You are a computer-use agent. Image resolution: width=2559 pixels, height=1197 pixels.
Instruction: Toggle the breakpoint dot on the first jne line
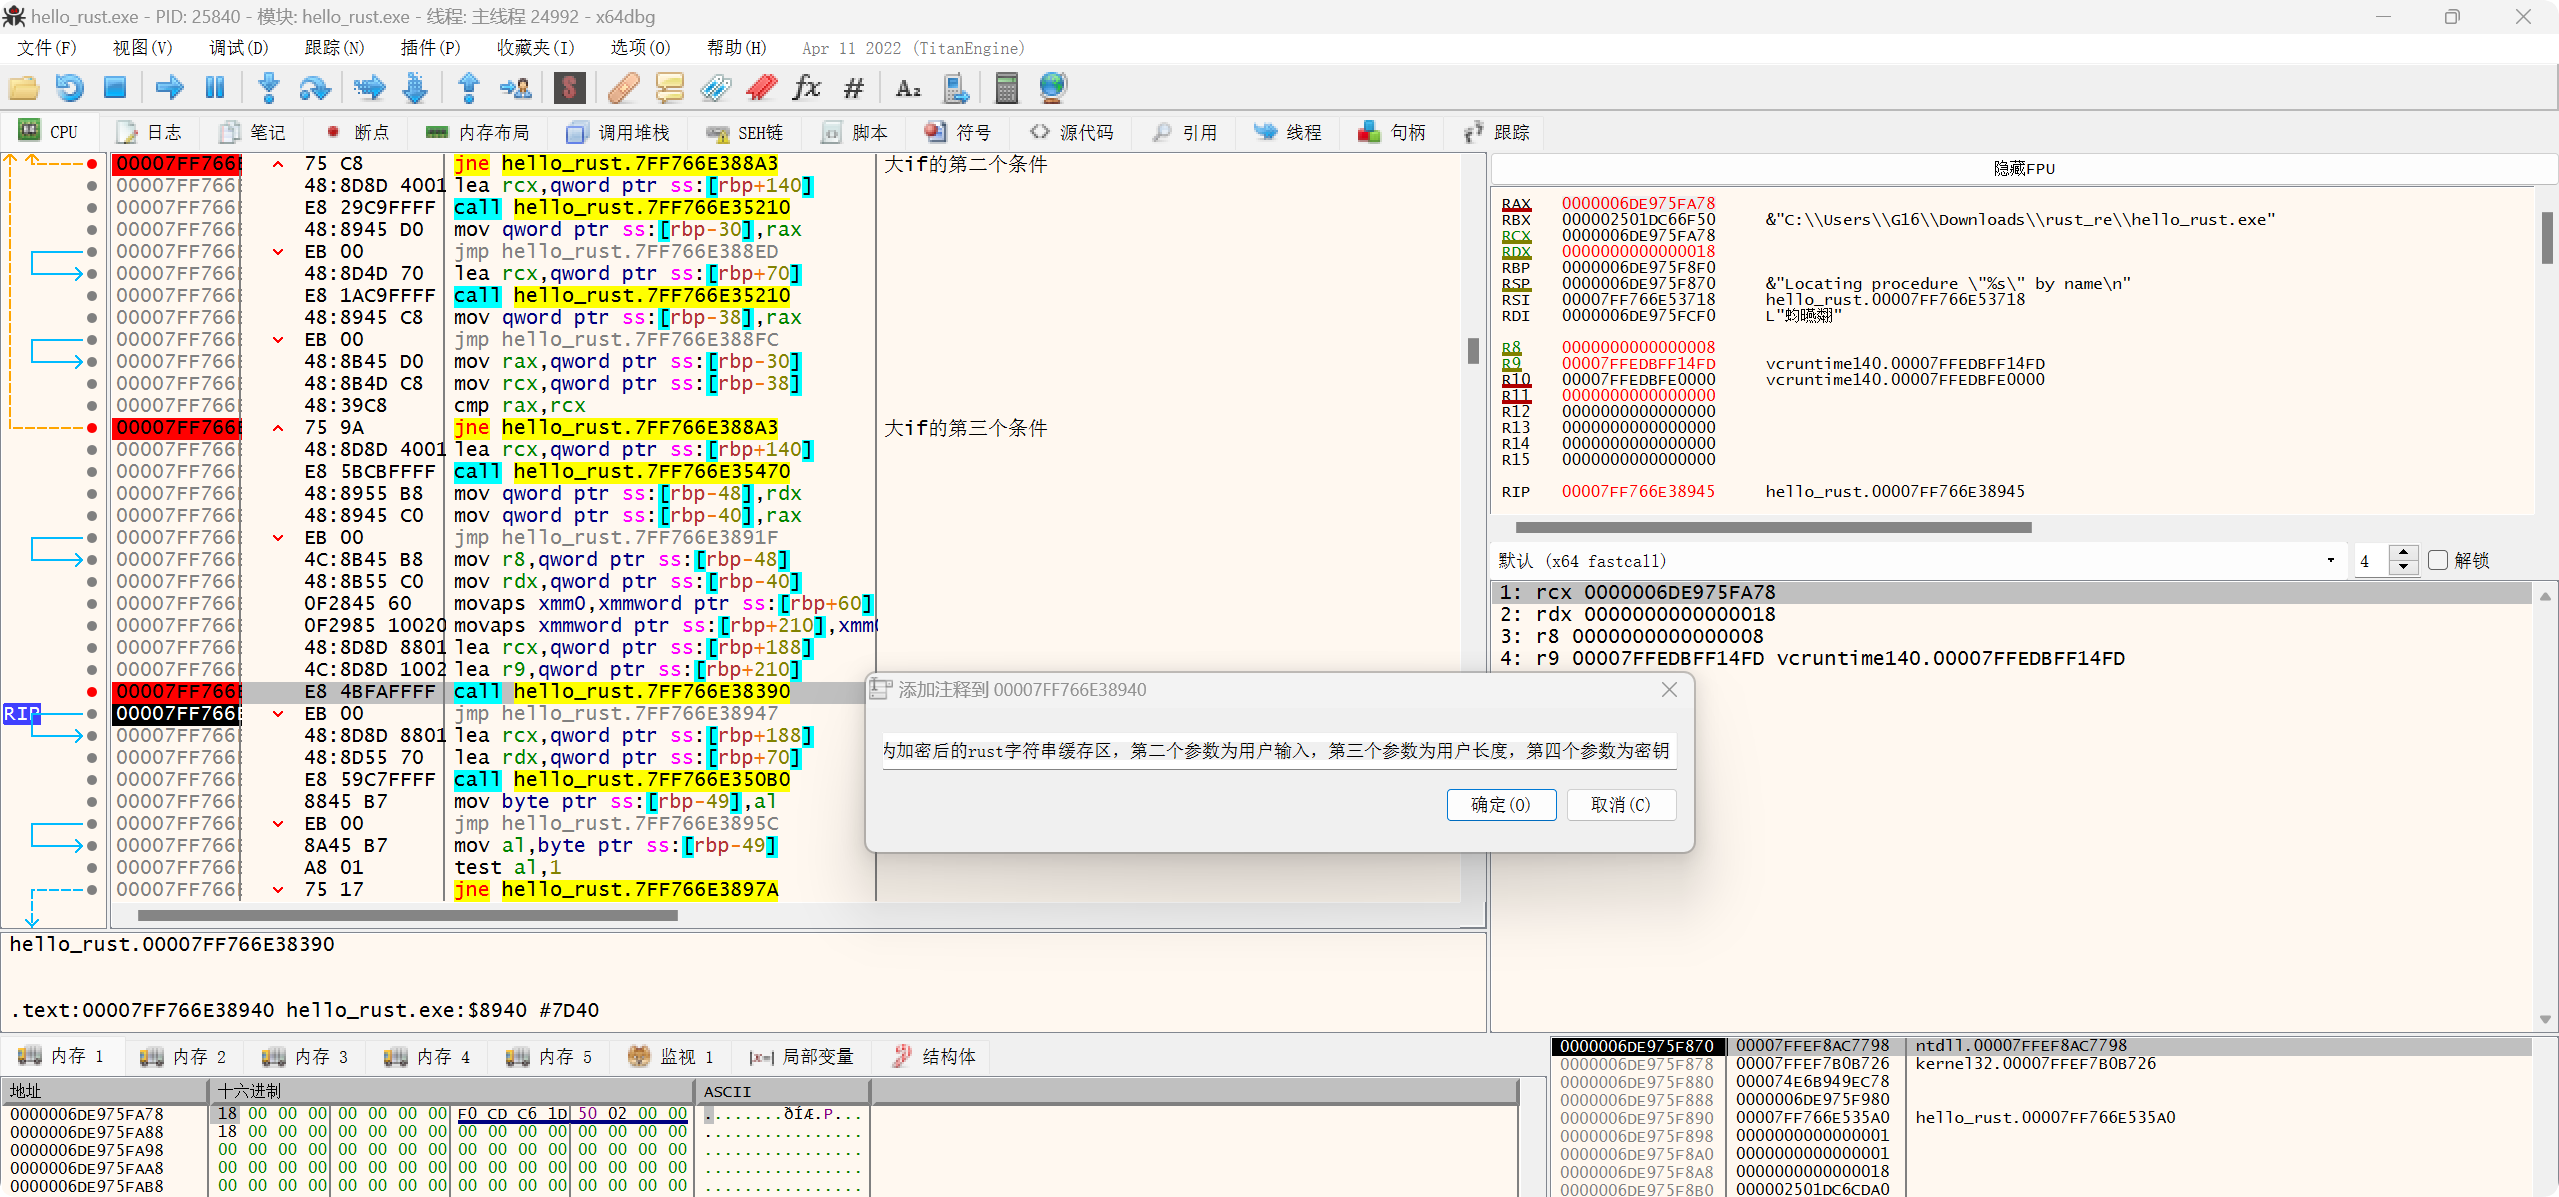[x=92, y=163]
